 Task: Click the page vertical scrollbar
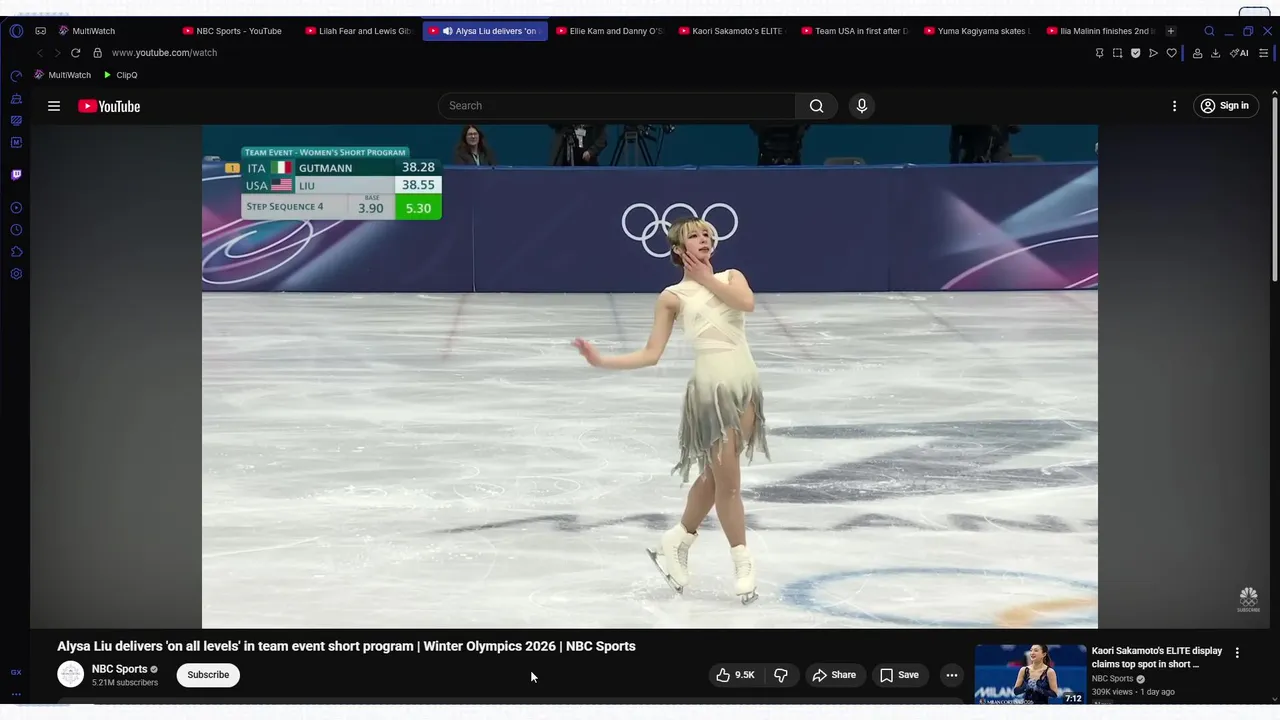pyautogui.click(x=1274, y=190)
